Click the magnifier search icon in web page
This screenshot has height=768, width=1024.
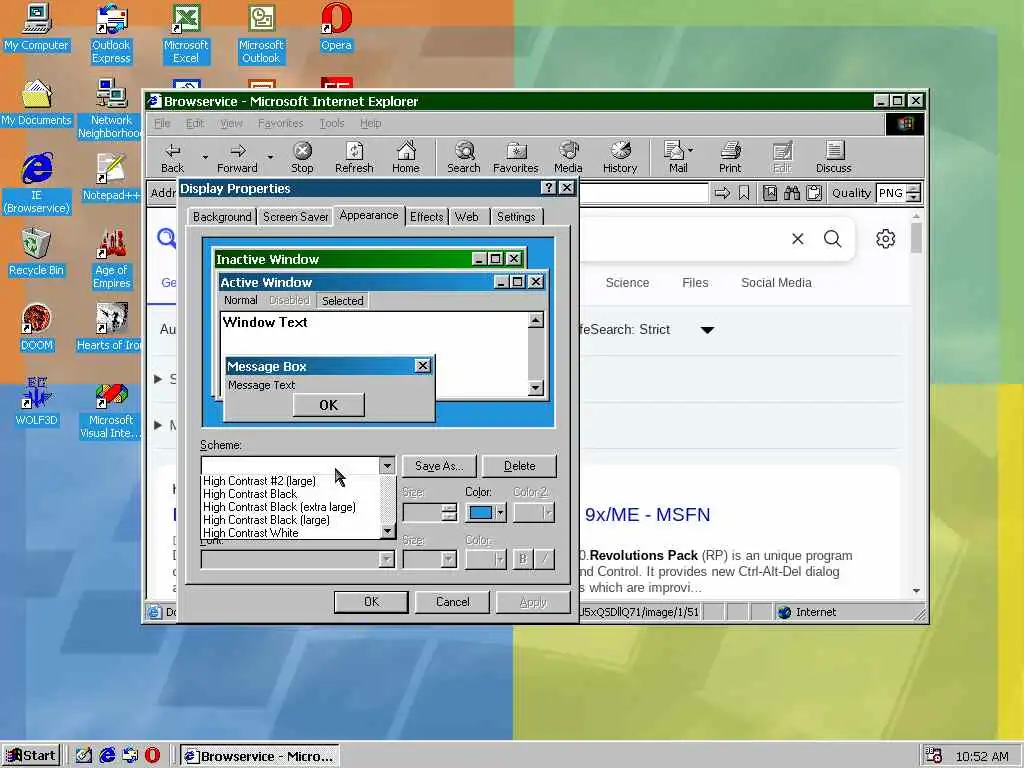click(x=833, y=238)
